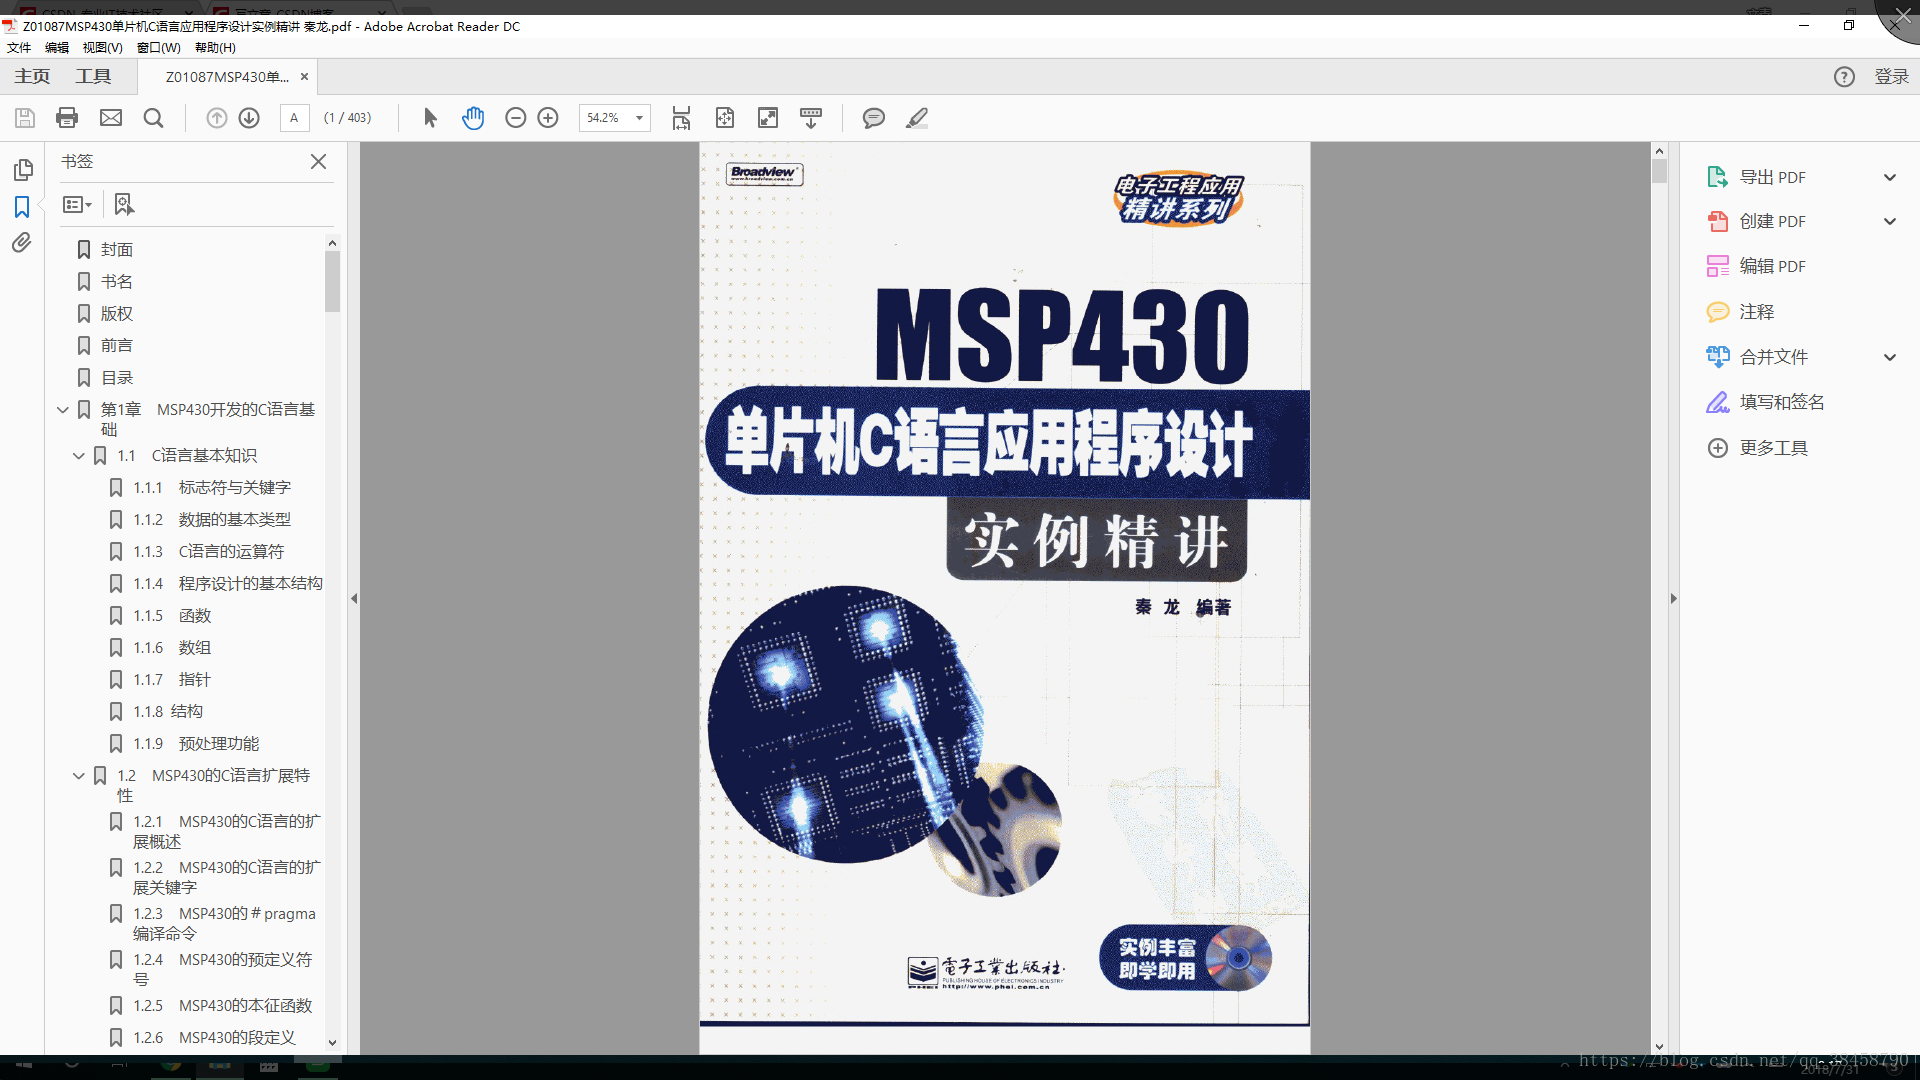1920x1080 pixels.
Task: Toggle the bookmarks panel icon
Action: coord(22,206)
